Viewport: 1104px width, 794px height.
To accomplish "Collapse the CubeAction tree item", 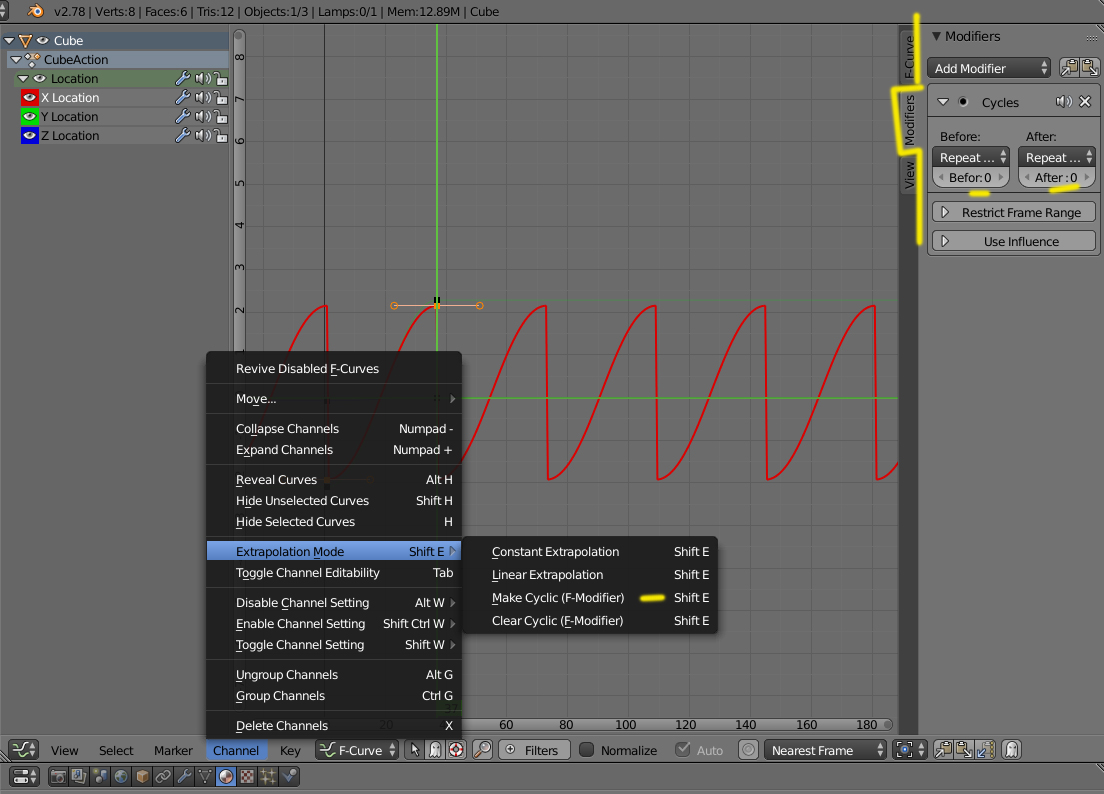I will point(16,60).
